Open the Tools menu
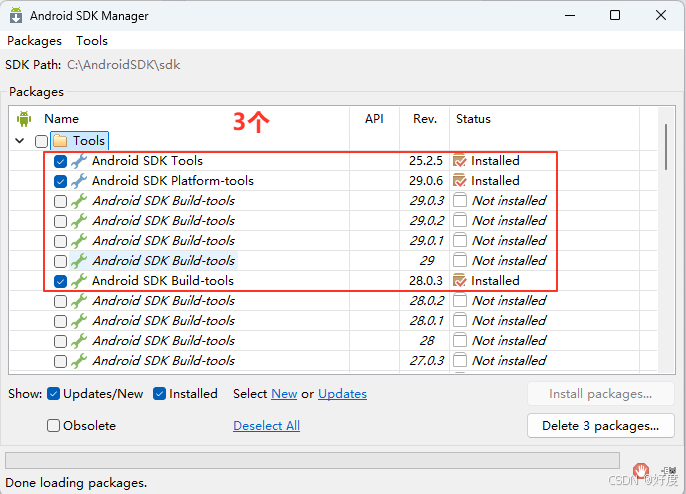Viewport: 686px width, 494px height. (x=92, y=41)
